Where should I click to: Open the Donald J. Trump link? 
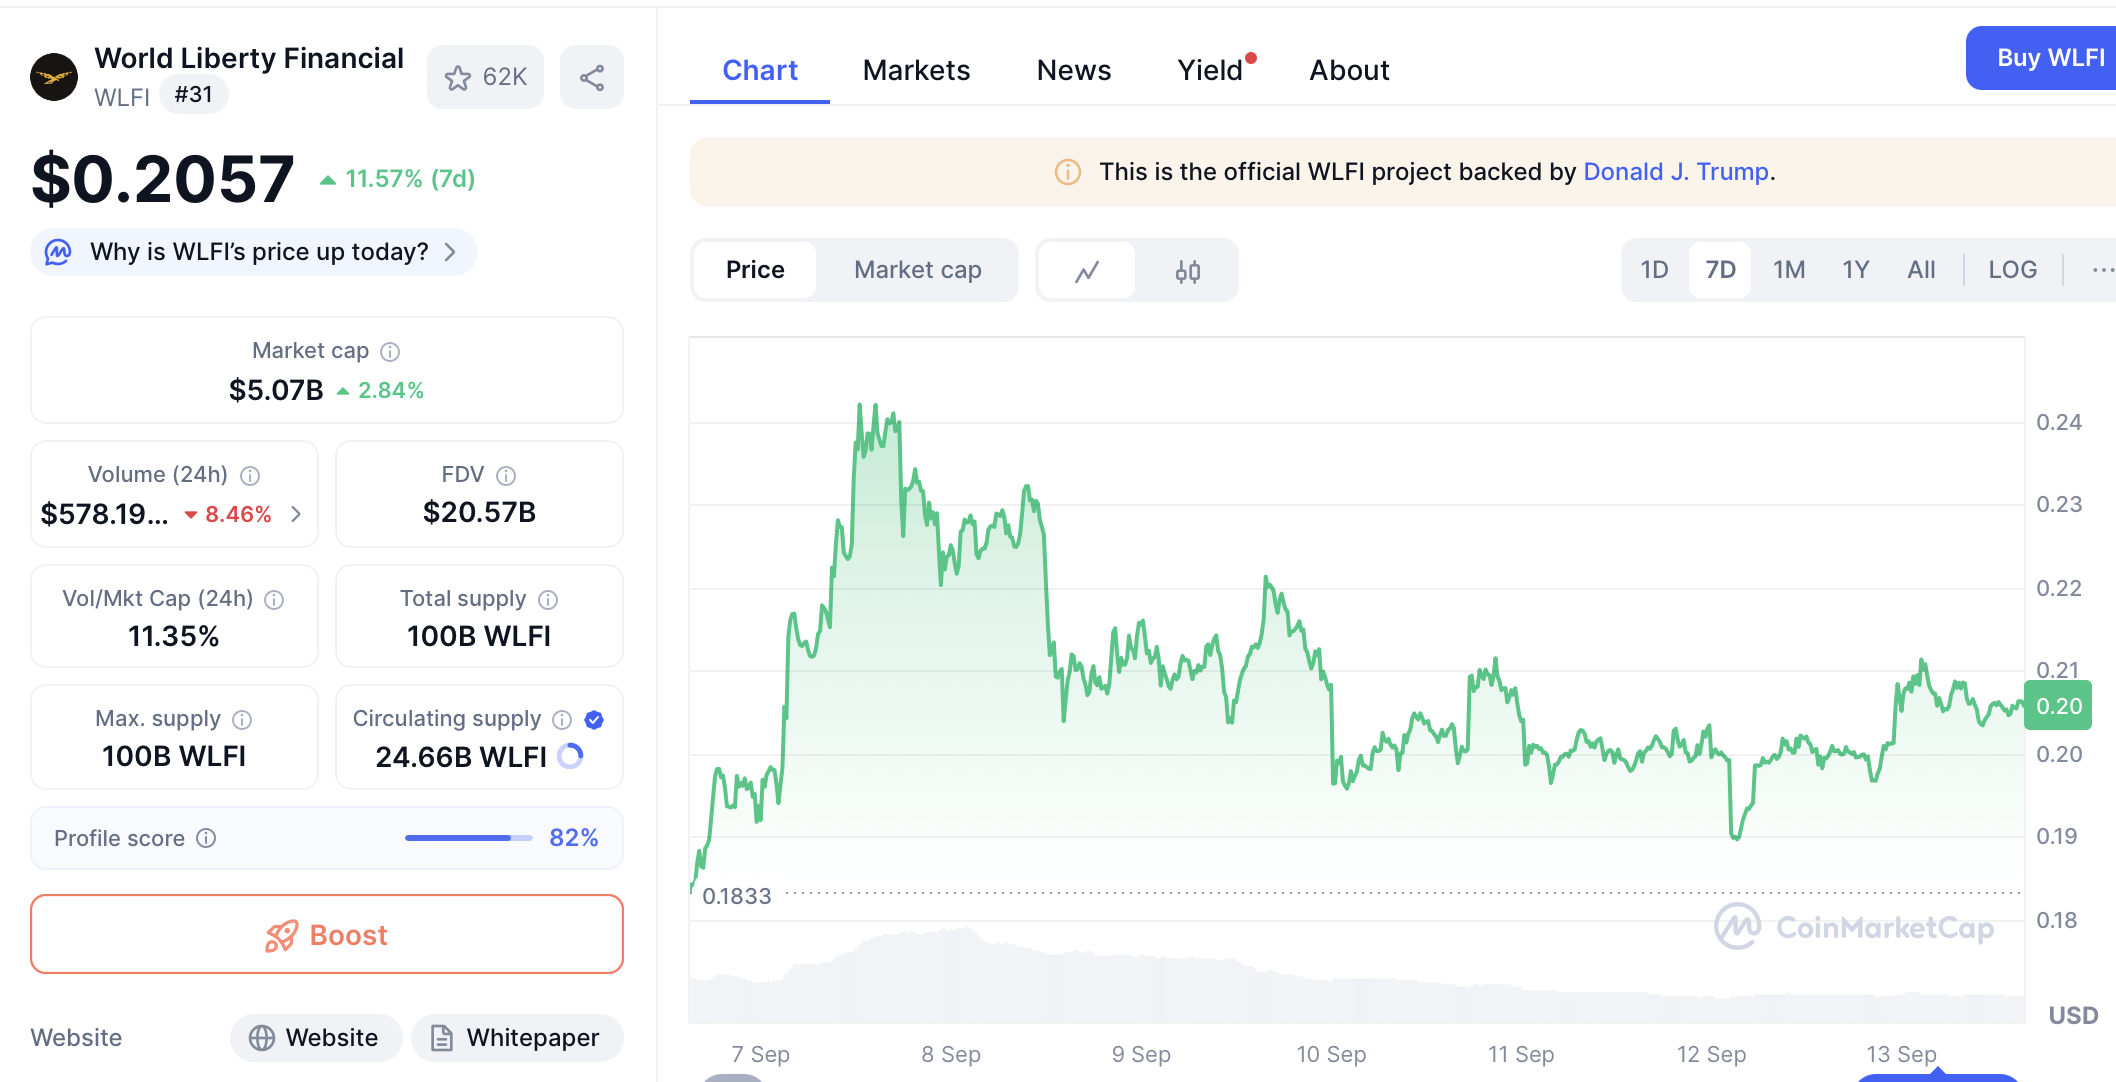(1676, 172)
